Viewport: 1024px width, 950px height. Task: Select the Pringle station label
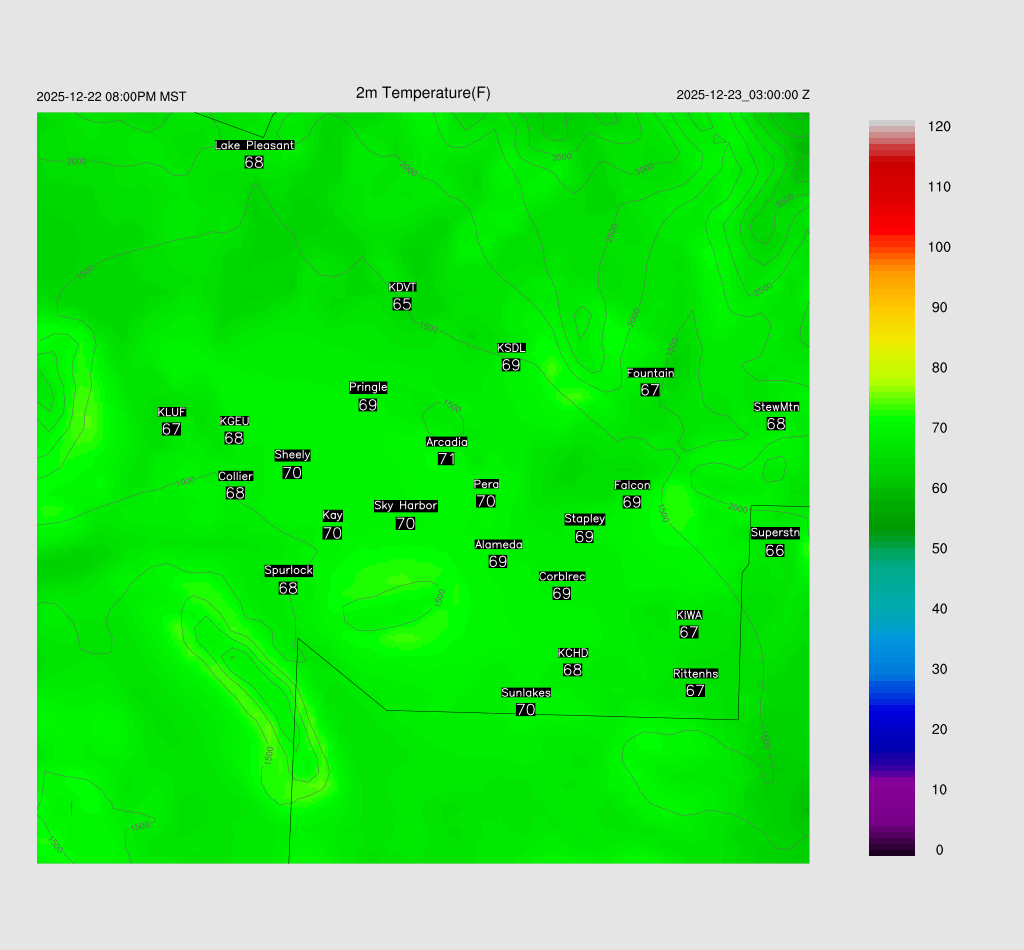click(x=368, y=387)
